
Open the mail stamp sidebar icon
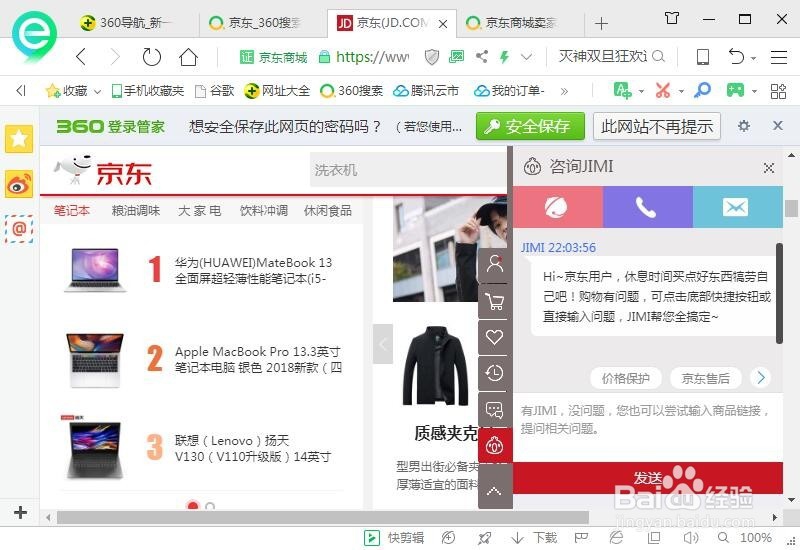19,229
